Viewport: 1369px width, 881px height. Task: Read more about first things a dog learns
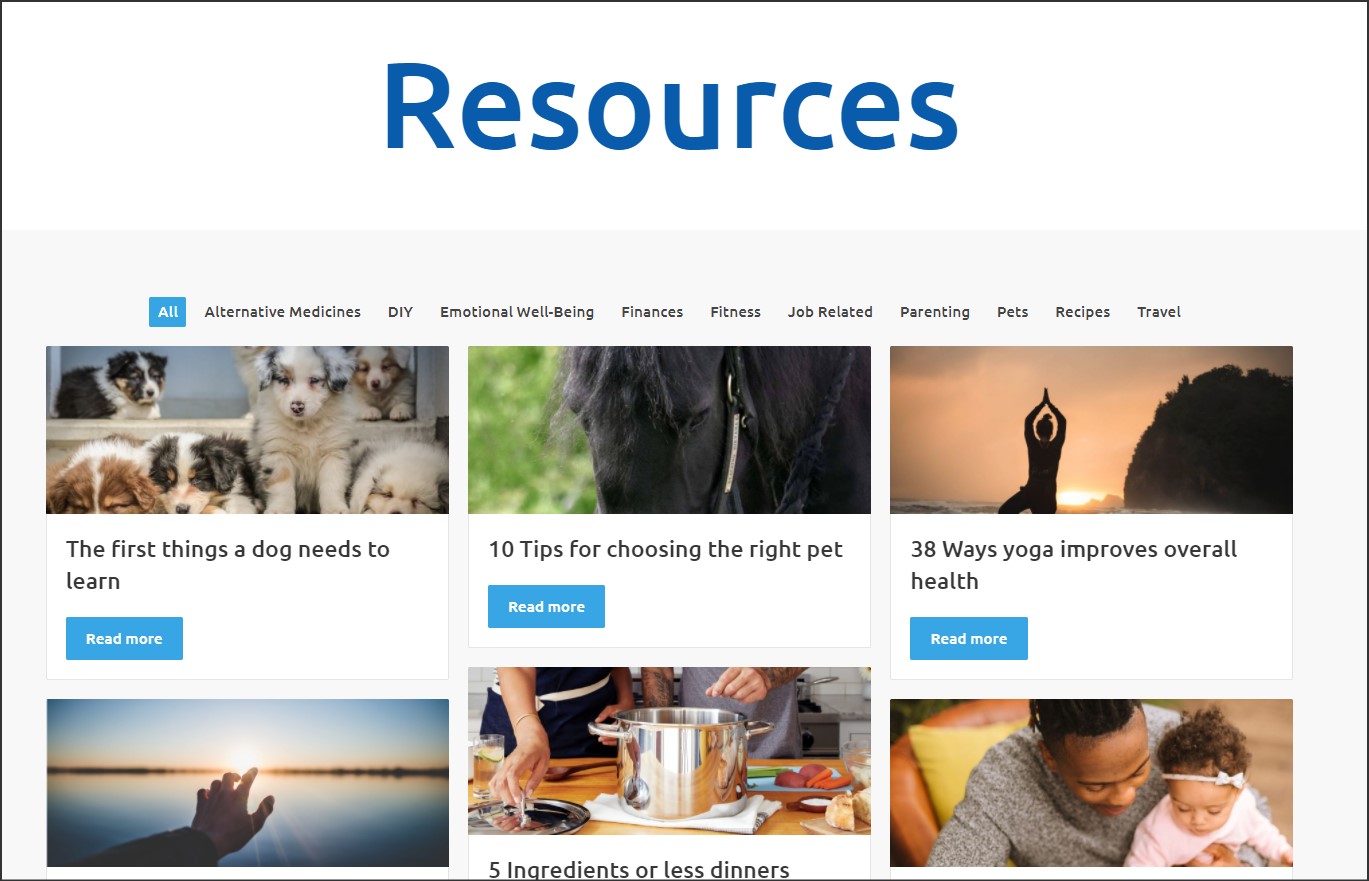click(124, 638)
